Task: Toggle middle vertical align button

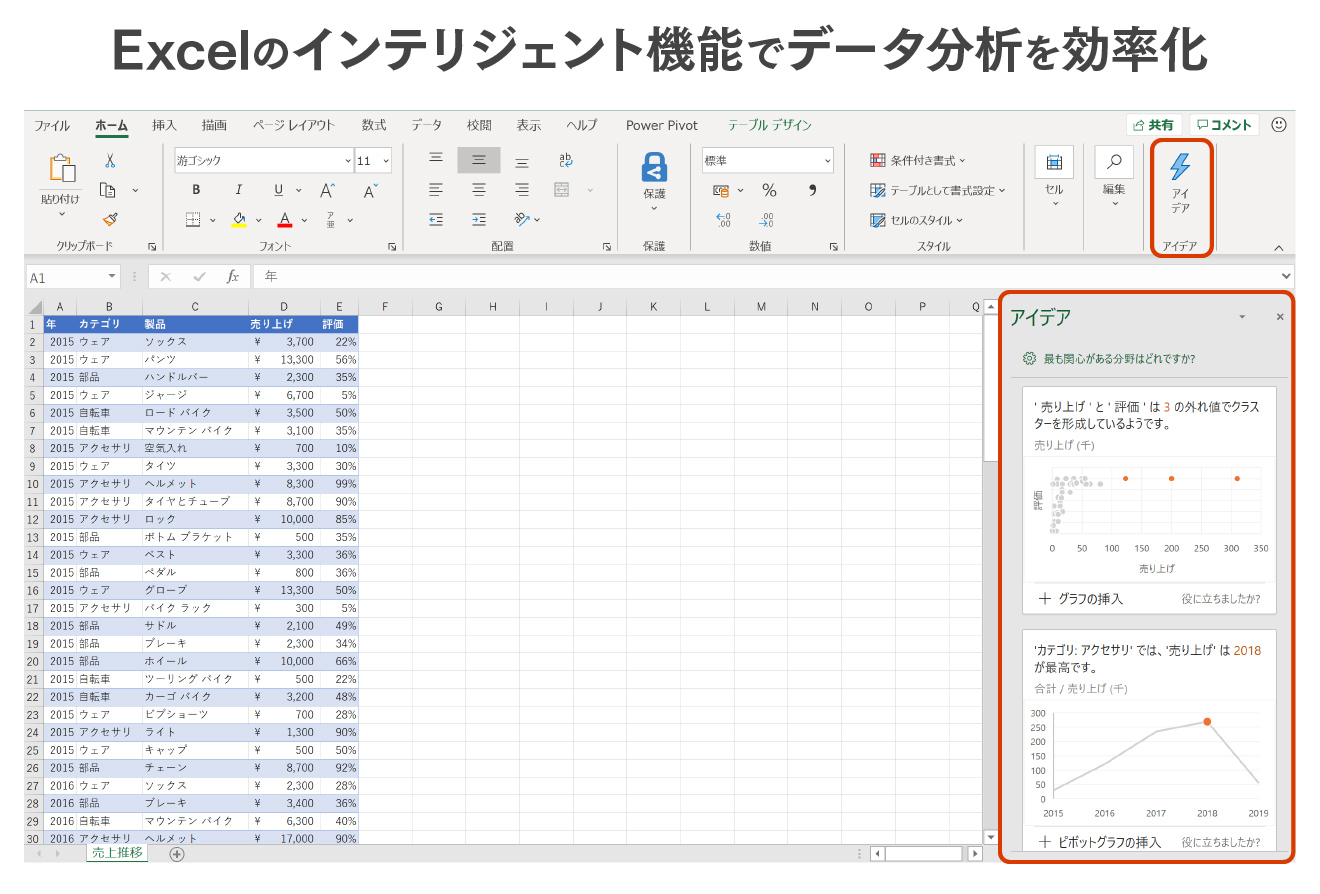Action: point(479,160)
